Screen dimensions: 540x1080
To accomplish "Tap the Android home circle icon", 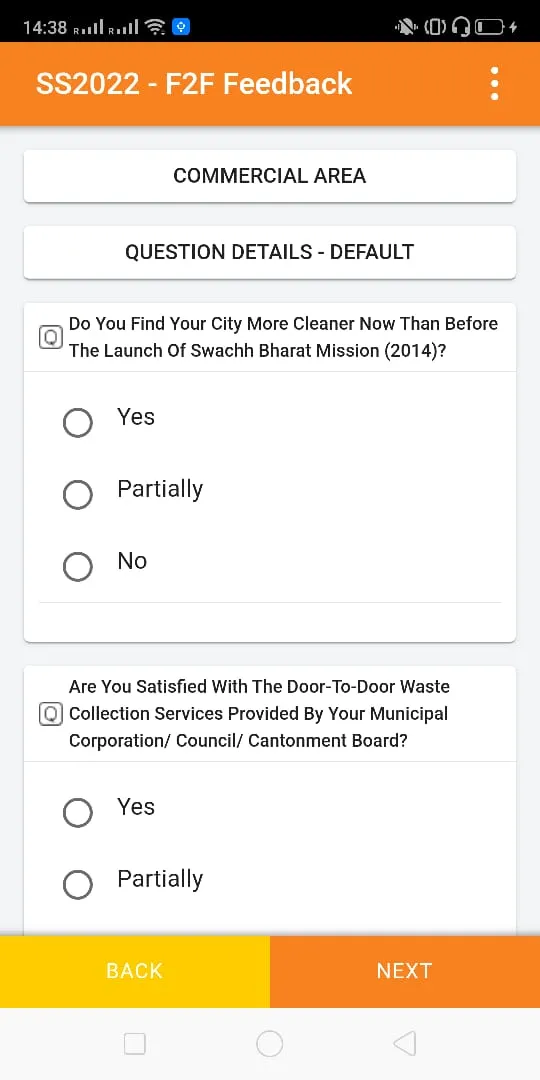I will 269,1043.
